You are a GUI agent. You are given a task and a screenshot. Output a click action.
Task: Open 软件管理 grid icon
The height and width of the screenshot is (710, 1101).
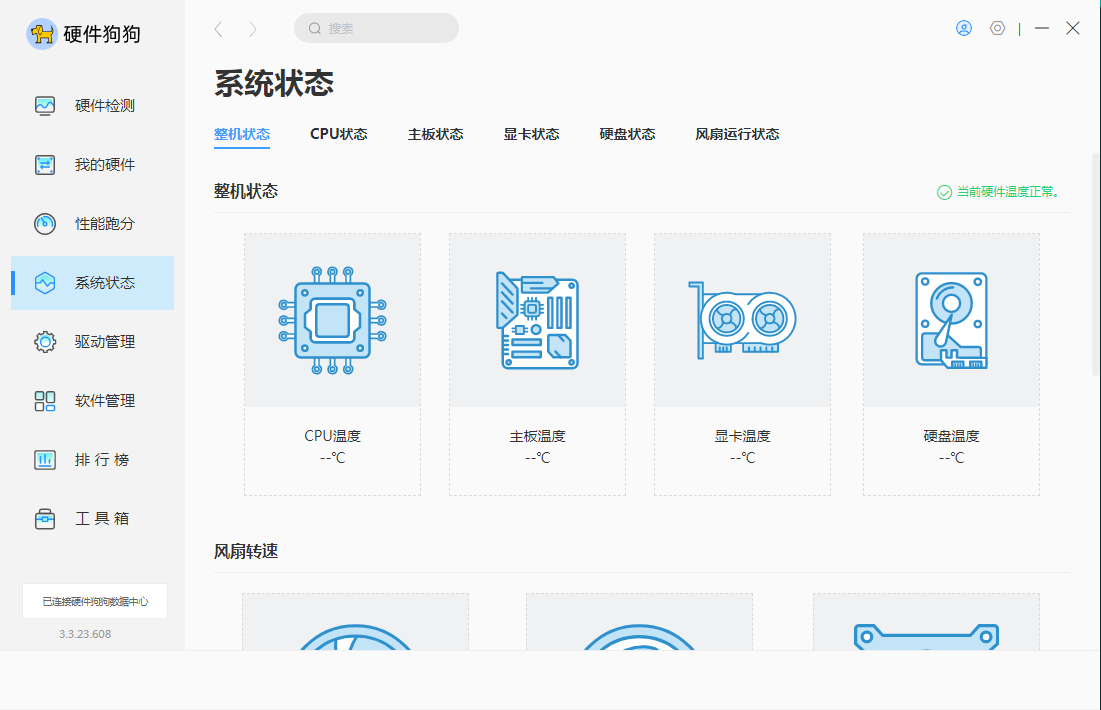tap(45, 401)
